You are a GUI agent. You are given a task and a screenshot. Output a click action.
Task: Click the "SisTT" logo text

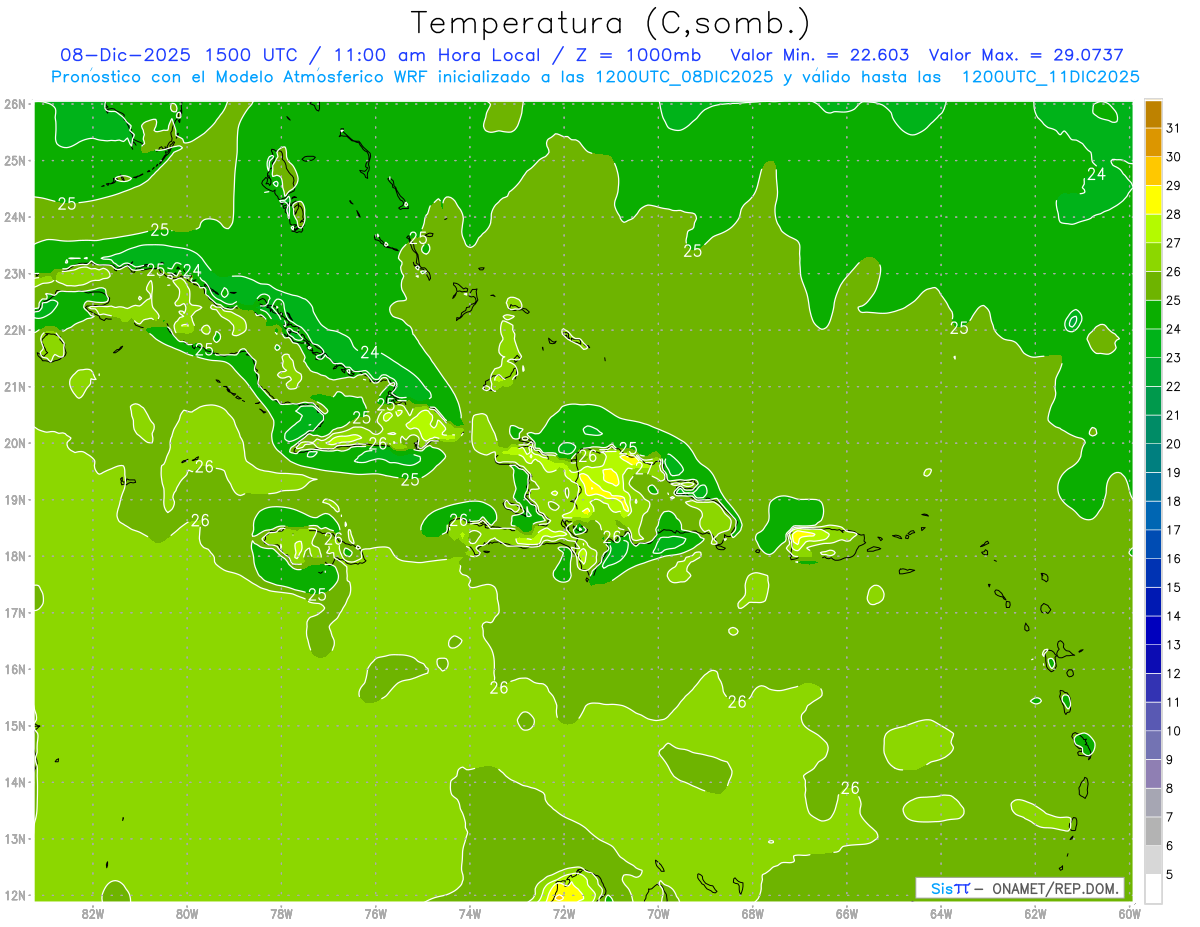click(x=950, y=888)
